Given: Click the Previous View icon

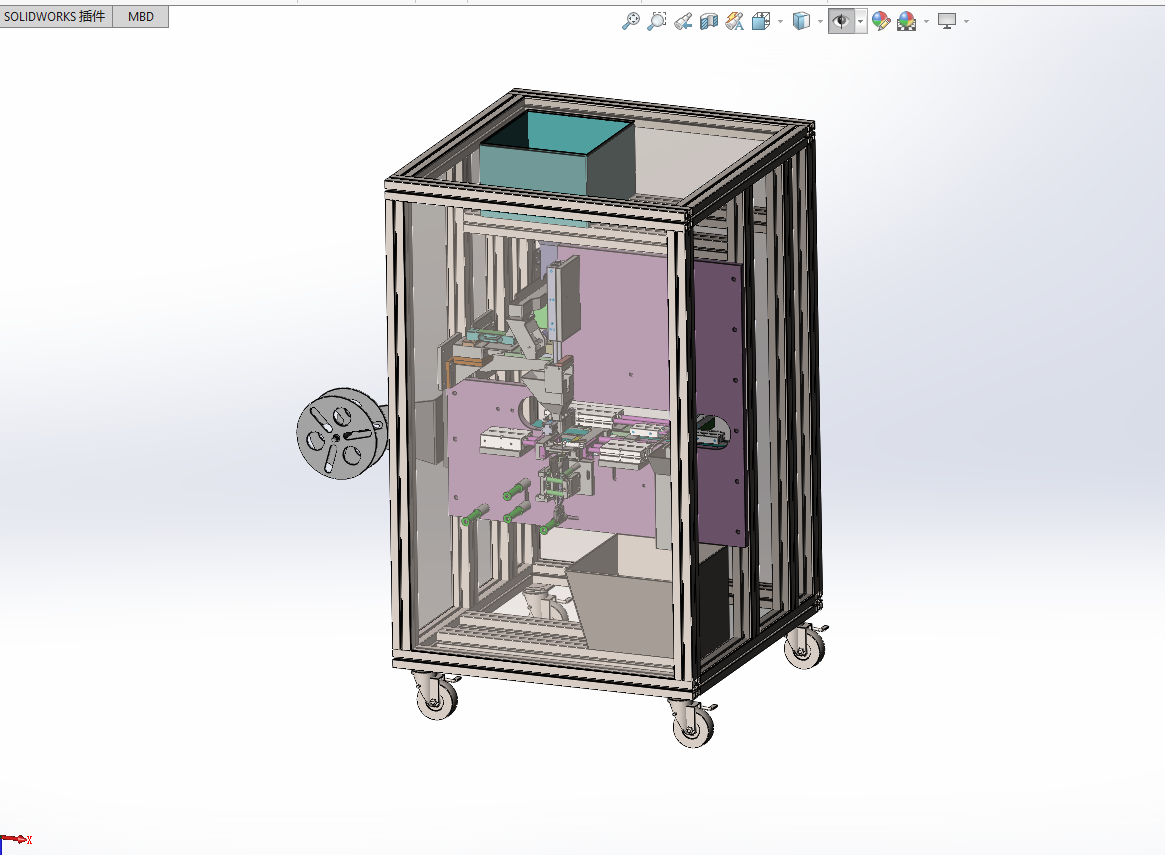Looking at the screenshot, I should tap(683, 22).
